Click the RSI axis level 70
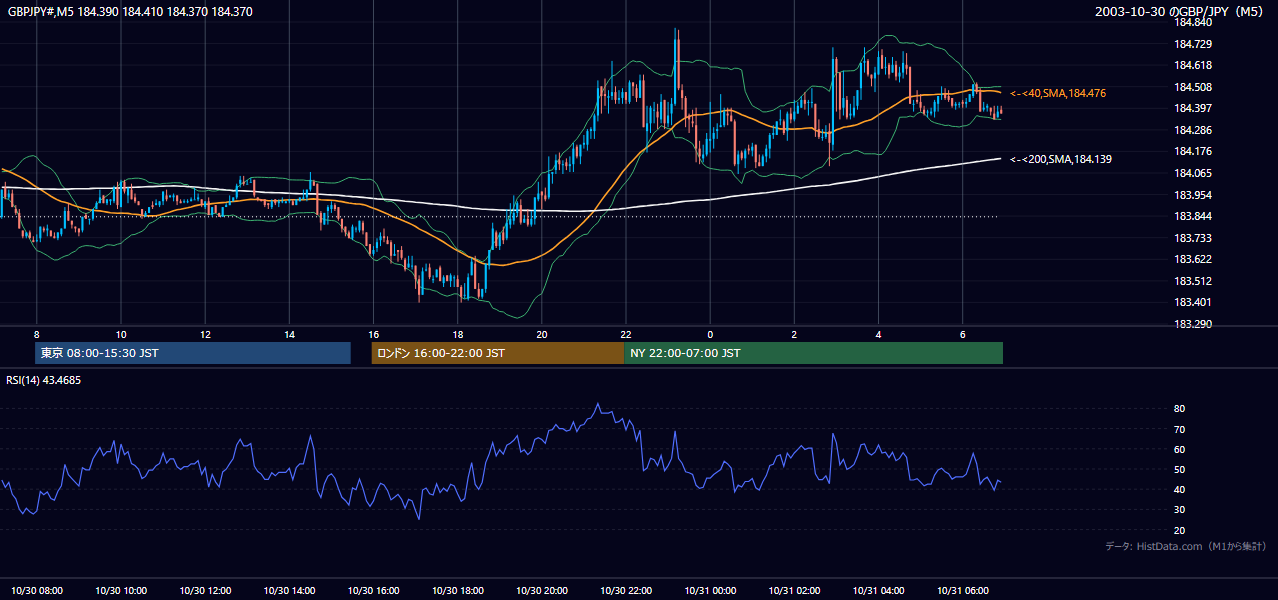This screenshot has height=600, width=1278. (x=1180, y=429)
